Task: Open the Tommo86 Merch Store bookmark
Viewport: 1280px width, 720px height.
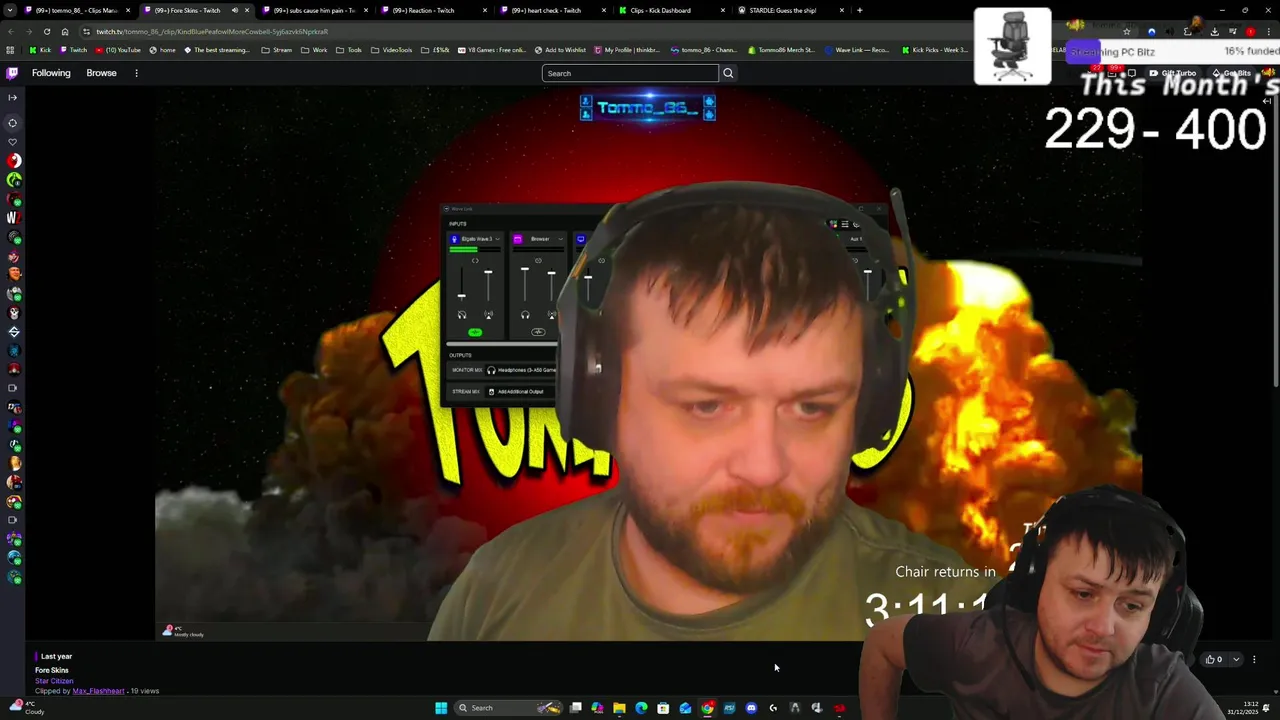Action: 780,50
